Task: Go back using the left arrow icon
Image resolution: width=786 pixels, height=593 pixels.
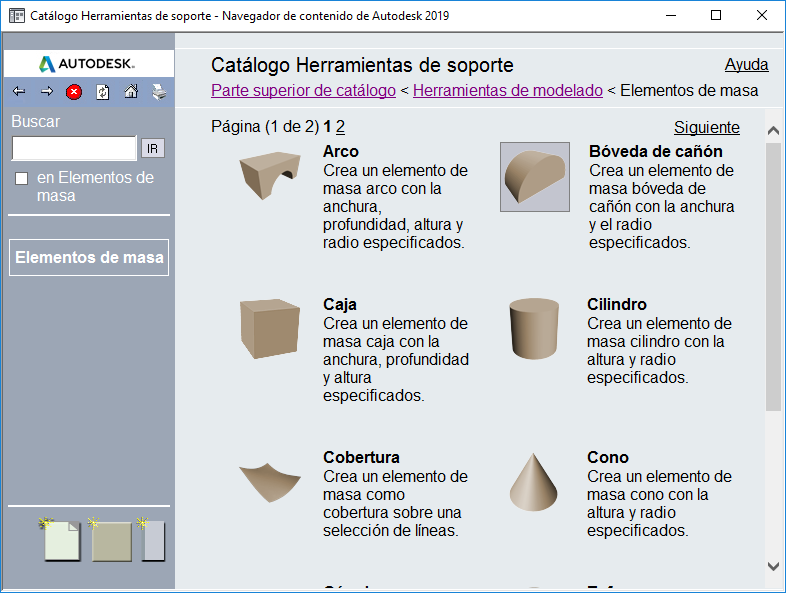Action: coord(19,91)
